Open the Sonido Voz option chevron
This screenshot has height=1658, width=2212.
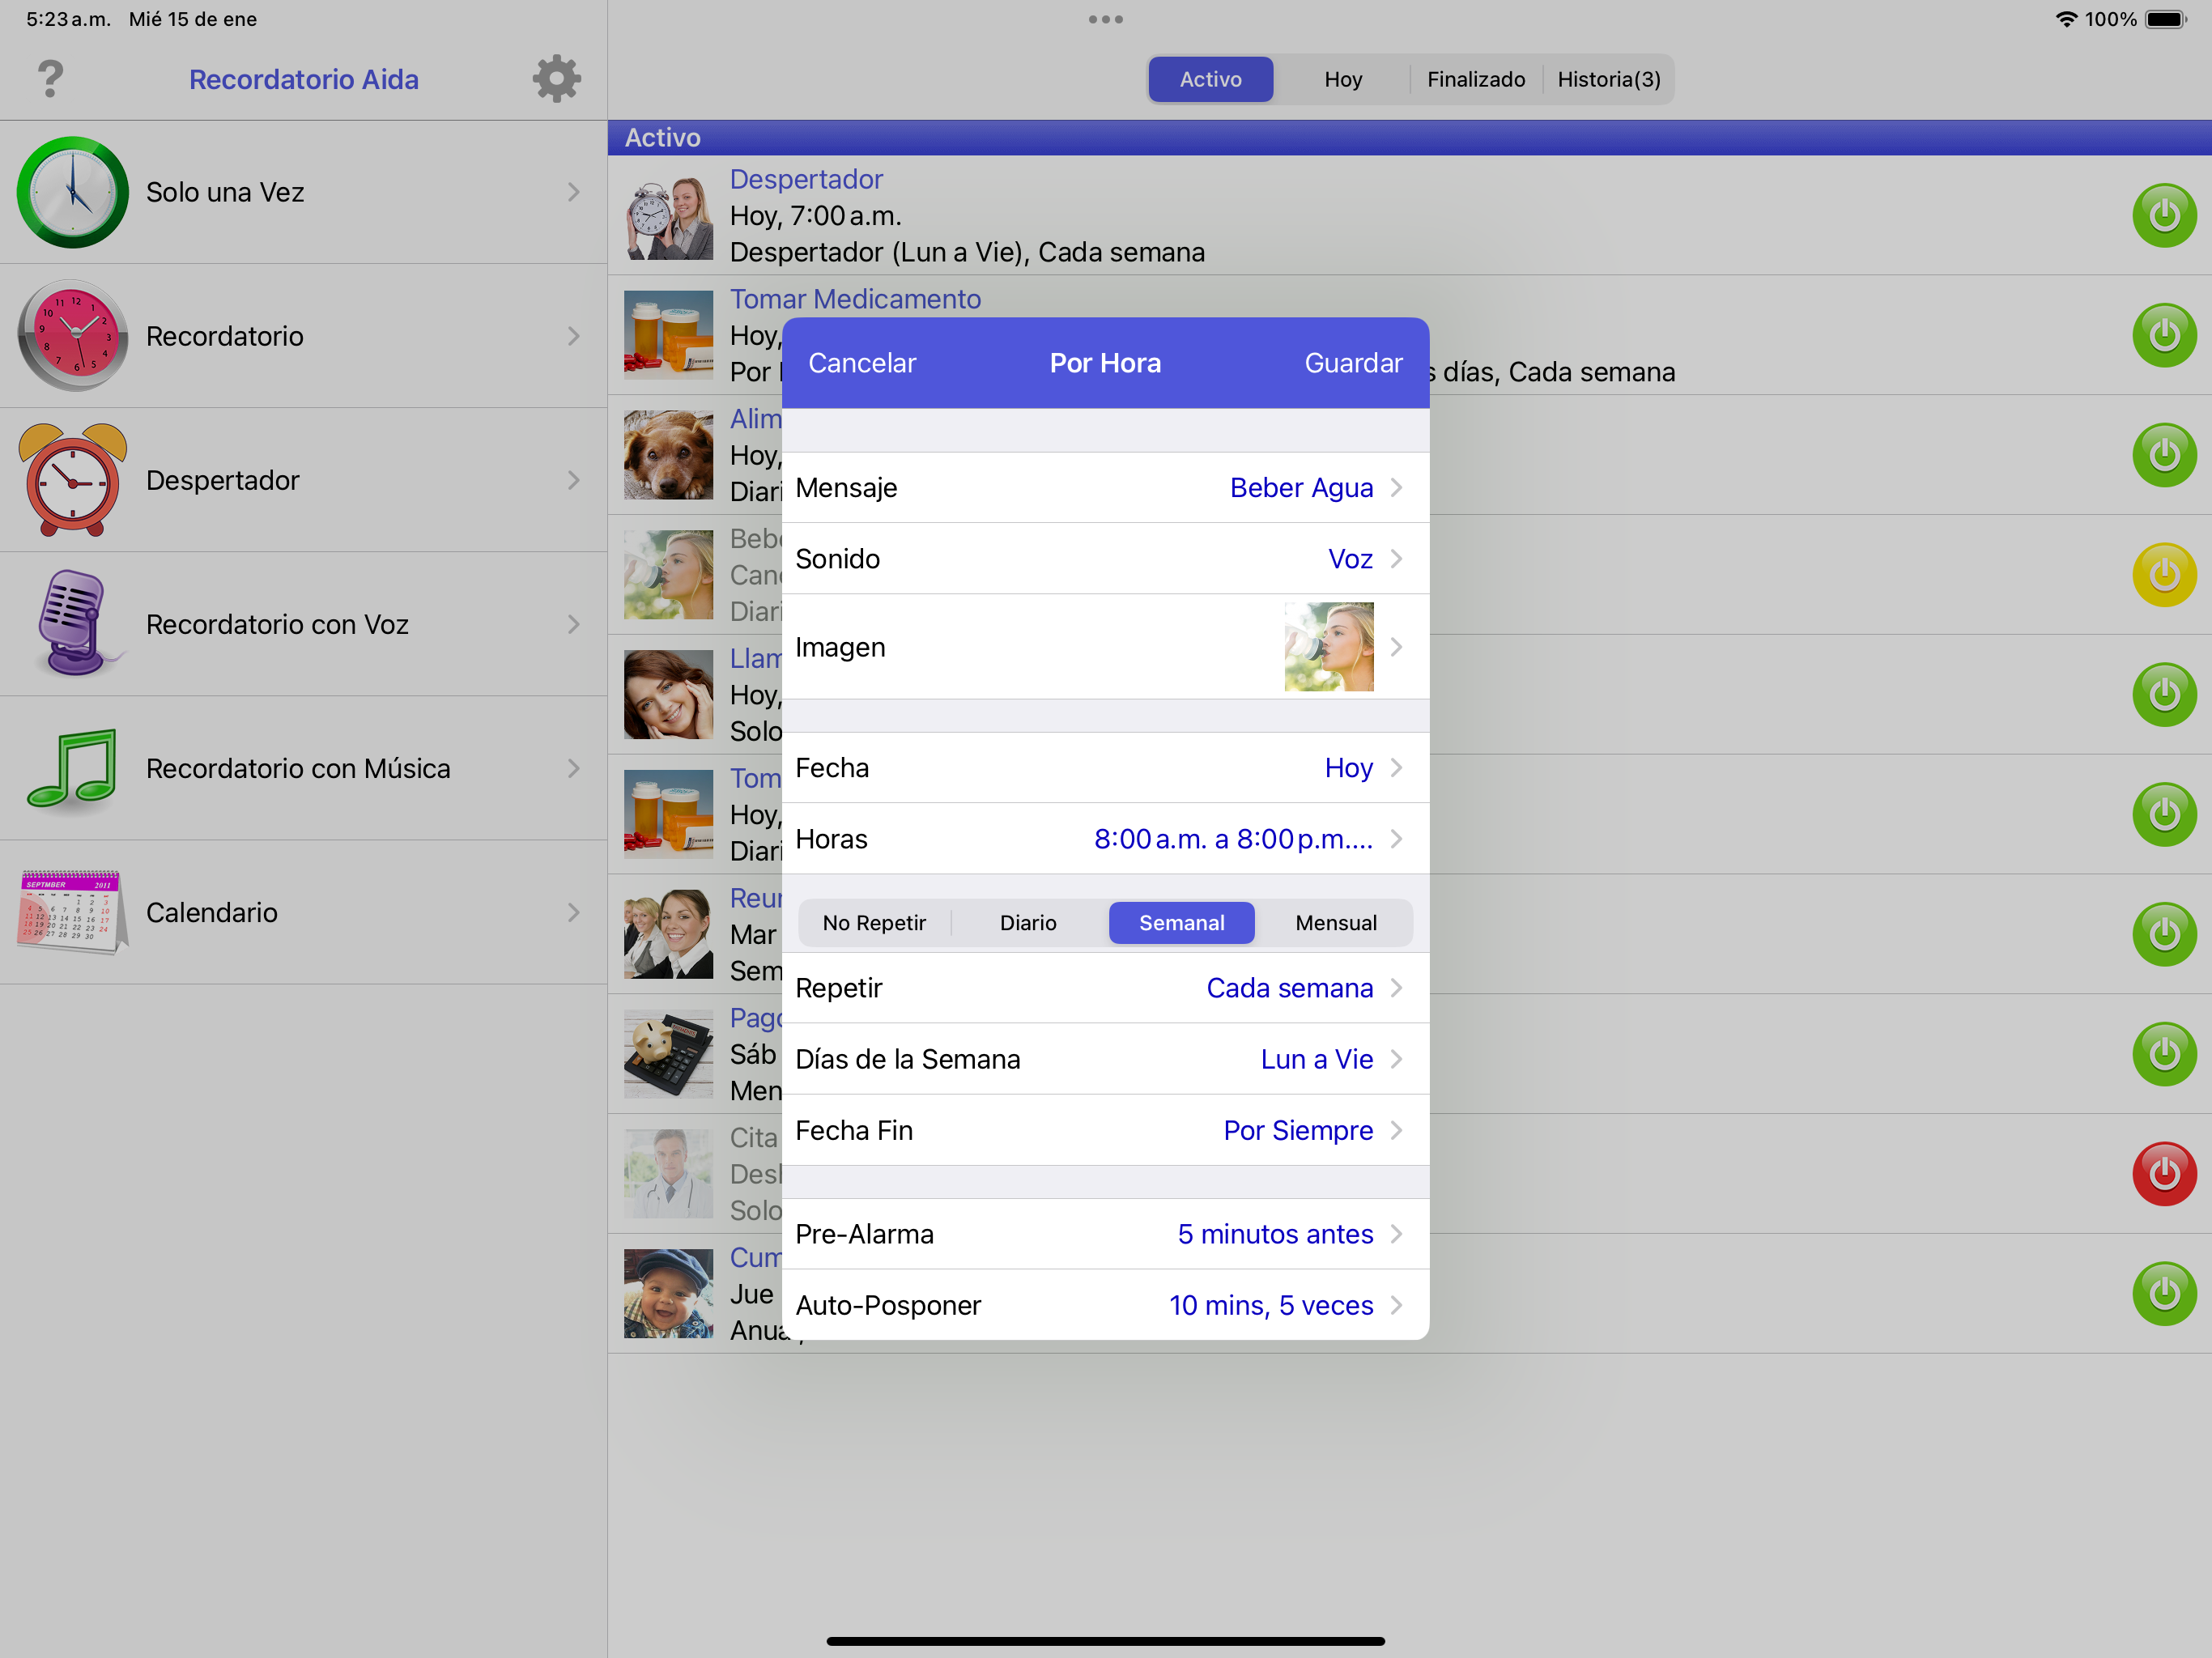pos(1396,559)
